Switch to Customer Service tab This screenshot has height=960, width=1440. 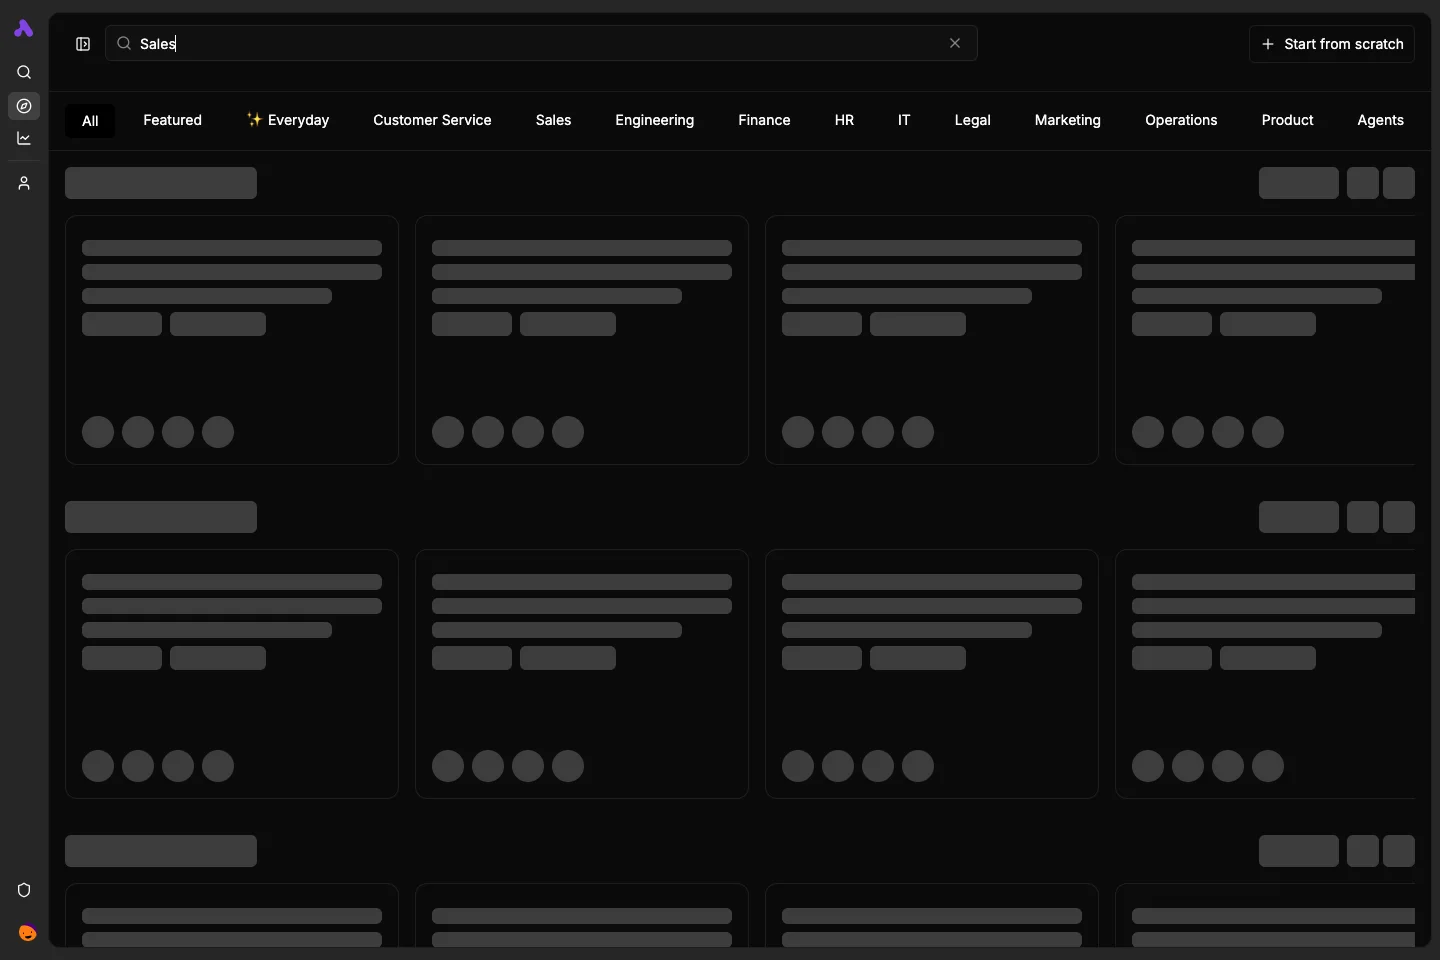(432, 120)
